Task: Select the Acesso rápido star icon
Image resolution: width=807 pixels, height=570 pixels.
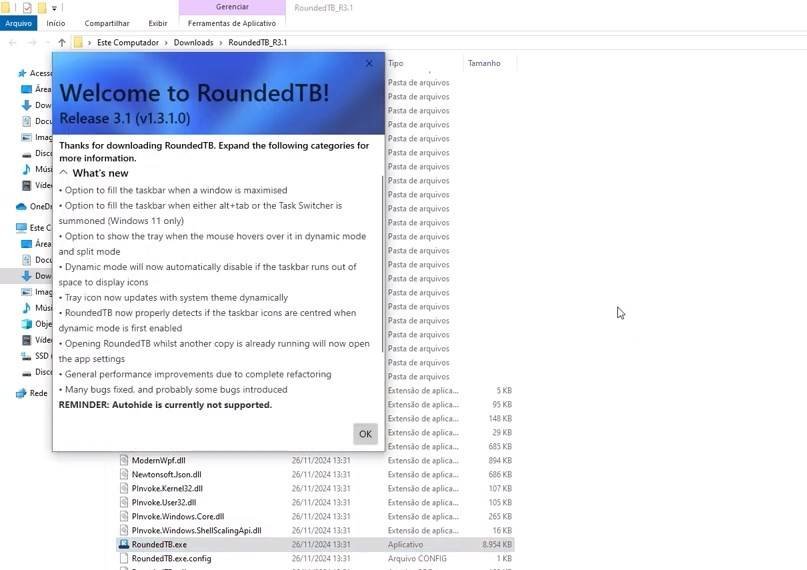Action: [22, 73]
